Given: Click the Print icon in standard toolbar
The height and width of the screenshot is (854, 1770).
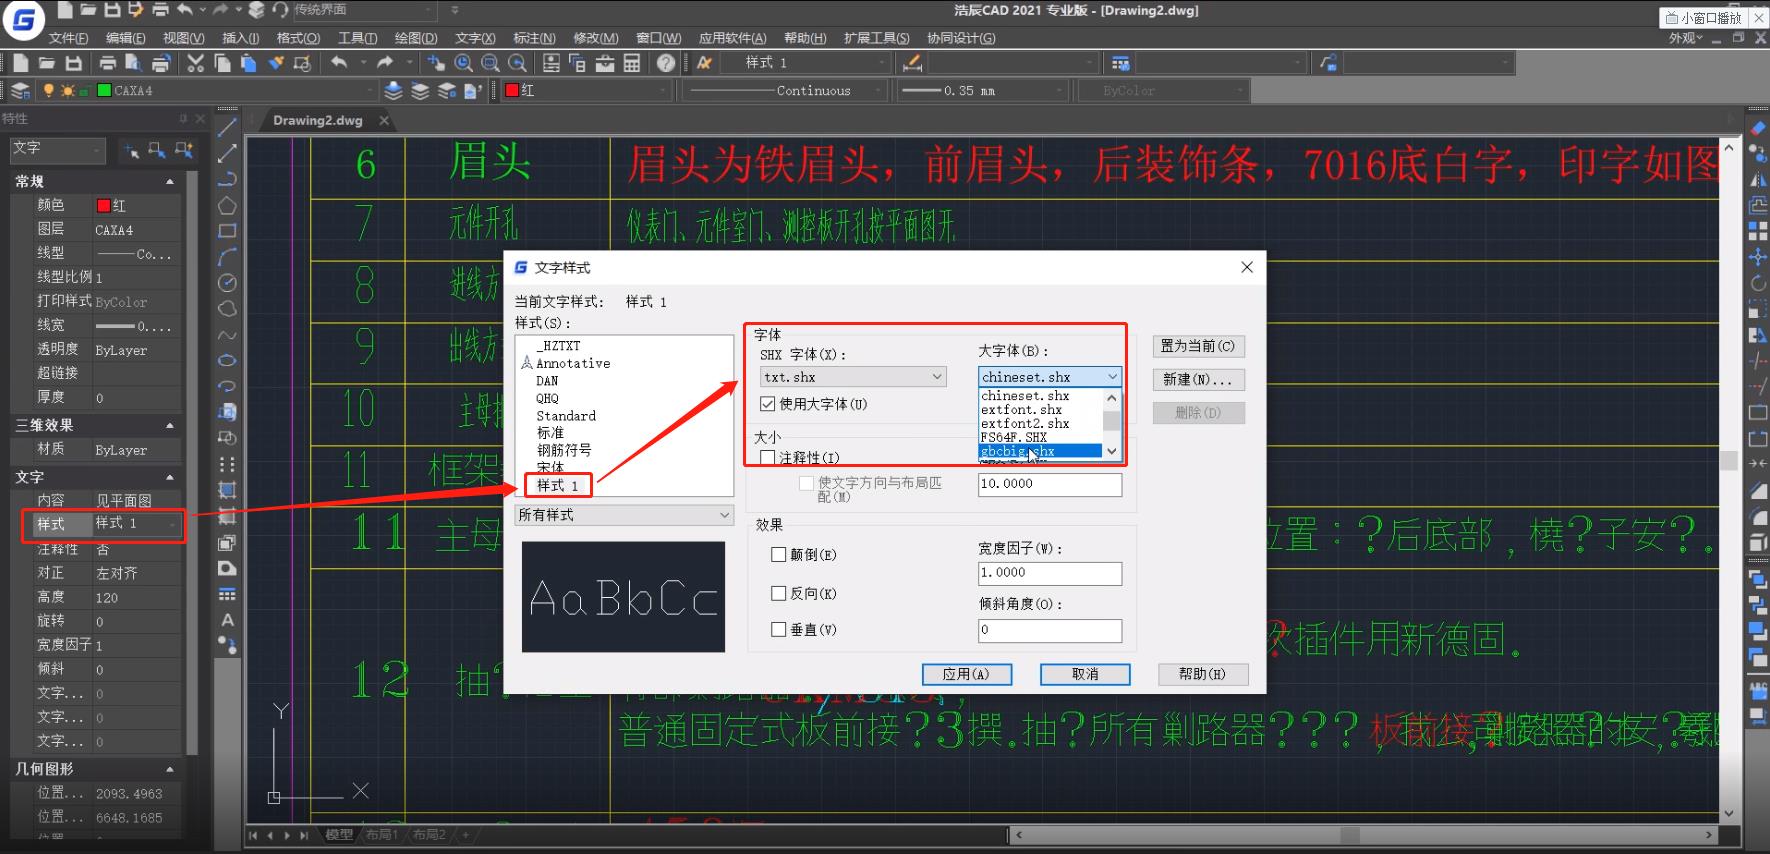Looking at the screenshot, I should coord(108,63).
